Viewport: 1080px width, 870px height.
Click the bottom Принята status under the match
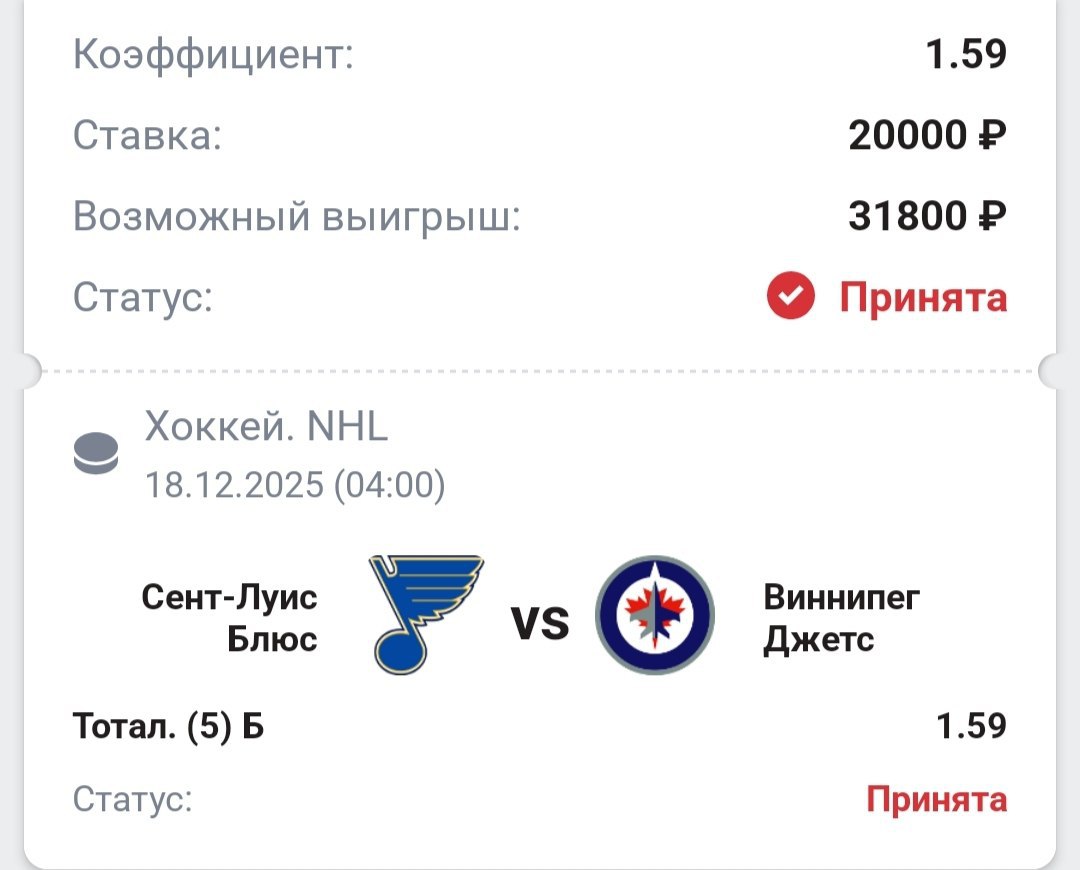tap(936, 799)
